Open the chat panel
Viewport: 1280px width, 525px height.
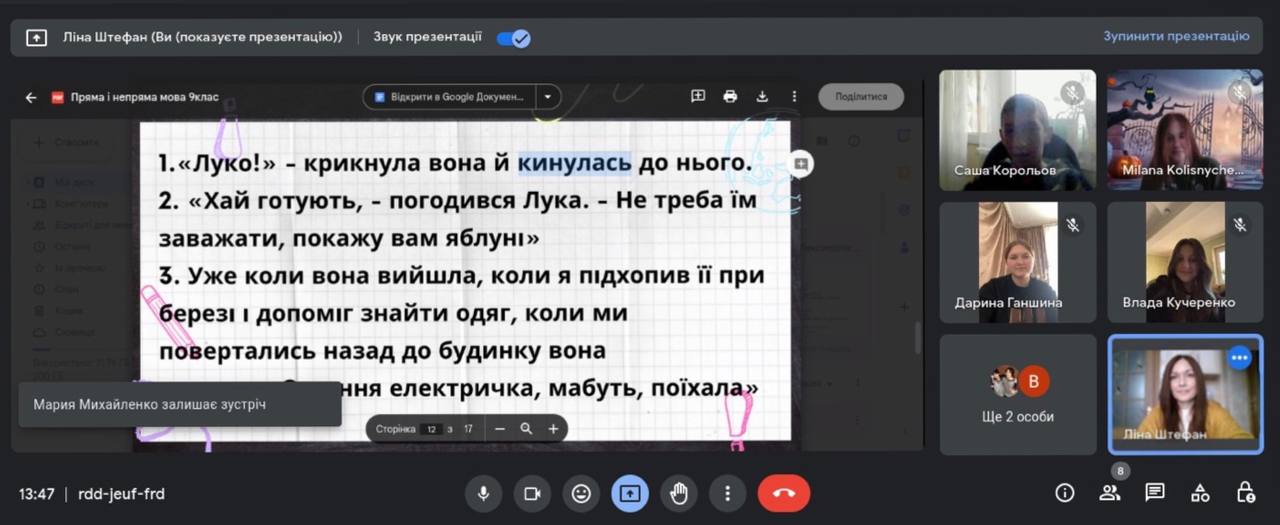(x=1155, y=492)
